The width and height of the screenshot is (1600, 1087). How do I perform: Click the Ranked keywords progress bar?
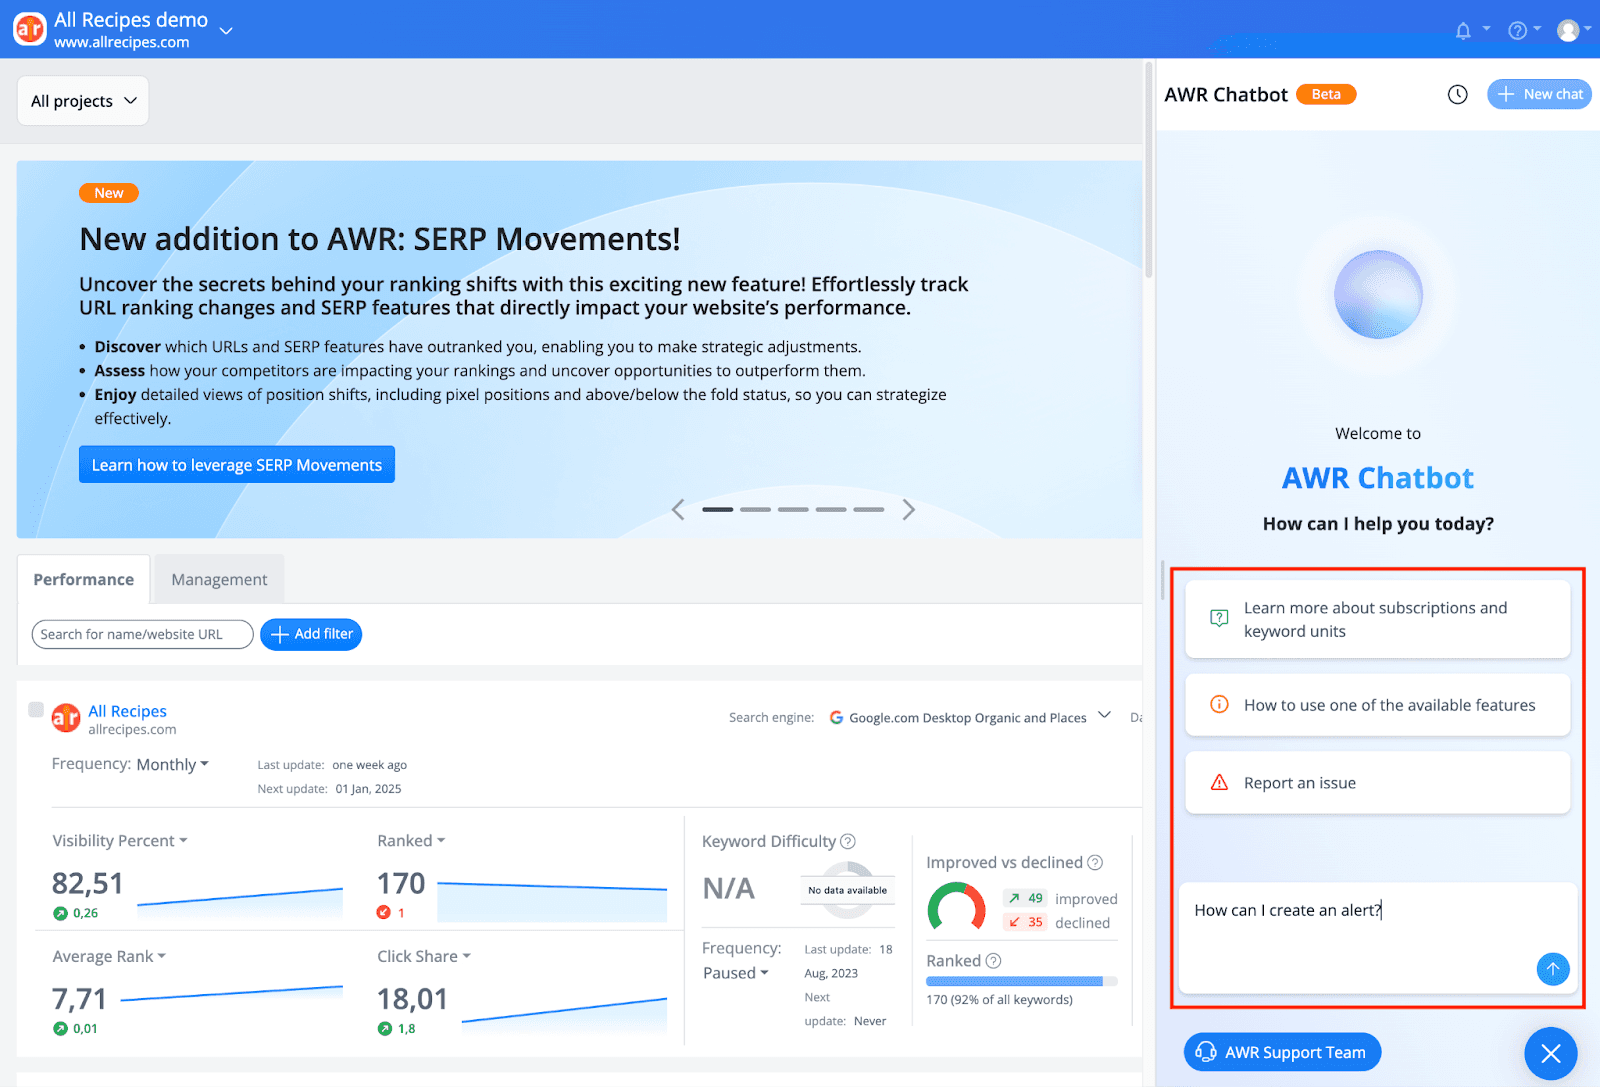point(1021,981)
